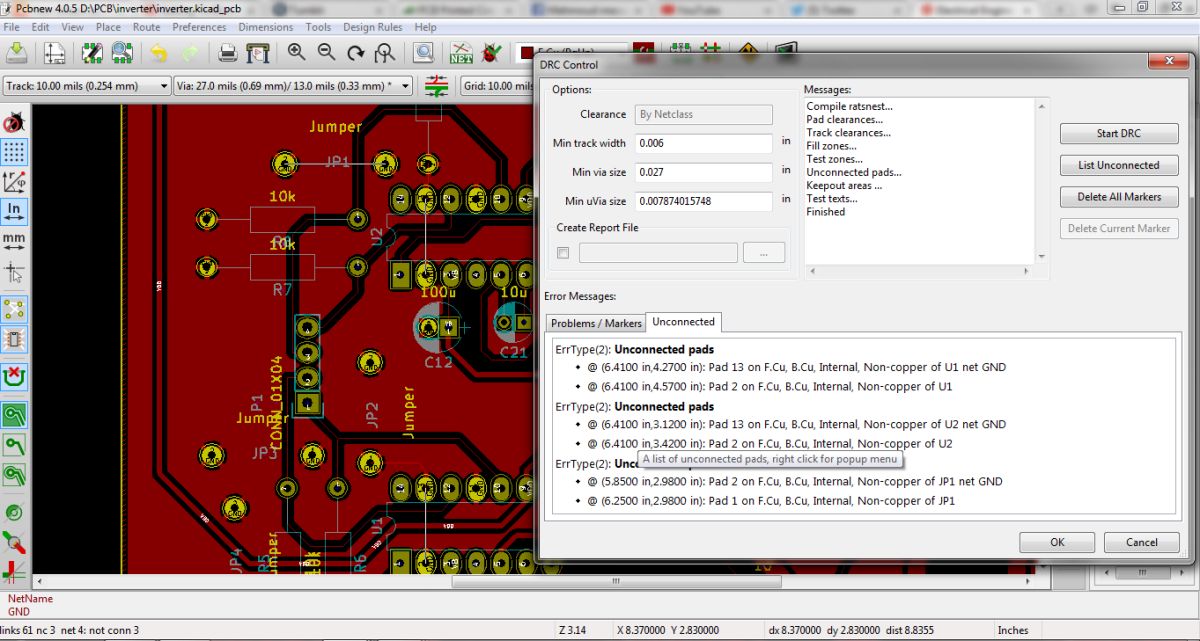Click the Messages box down scroll arrow
The height and width of the screenshot is (641, 1200).
pyautogui.click(x=1042, y=256)
